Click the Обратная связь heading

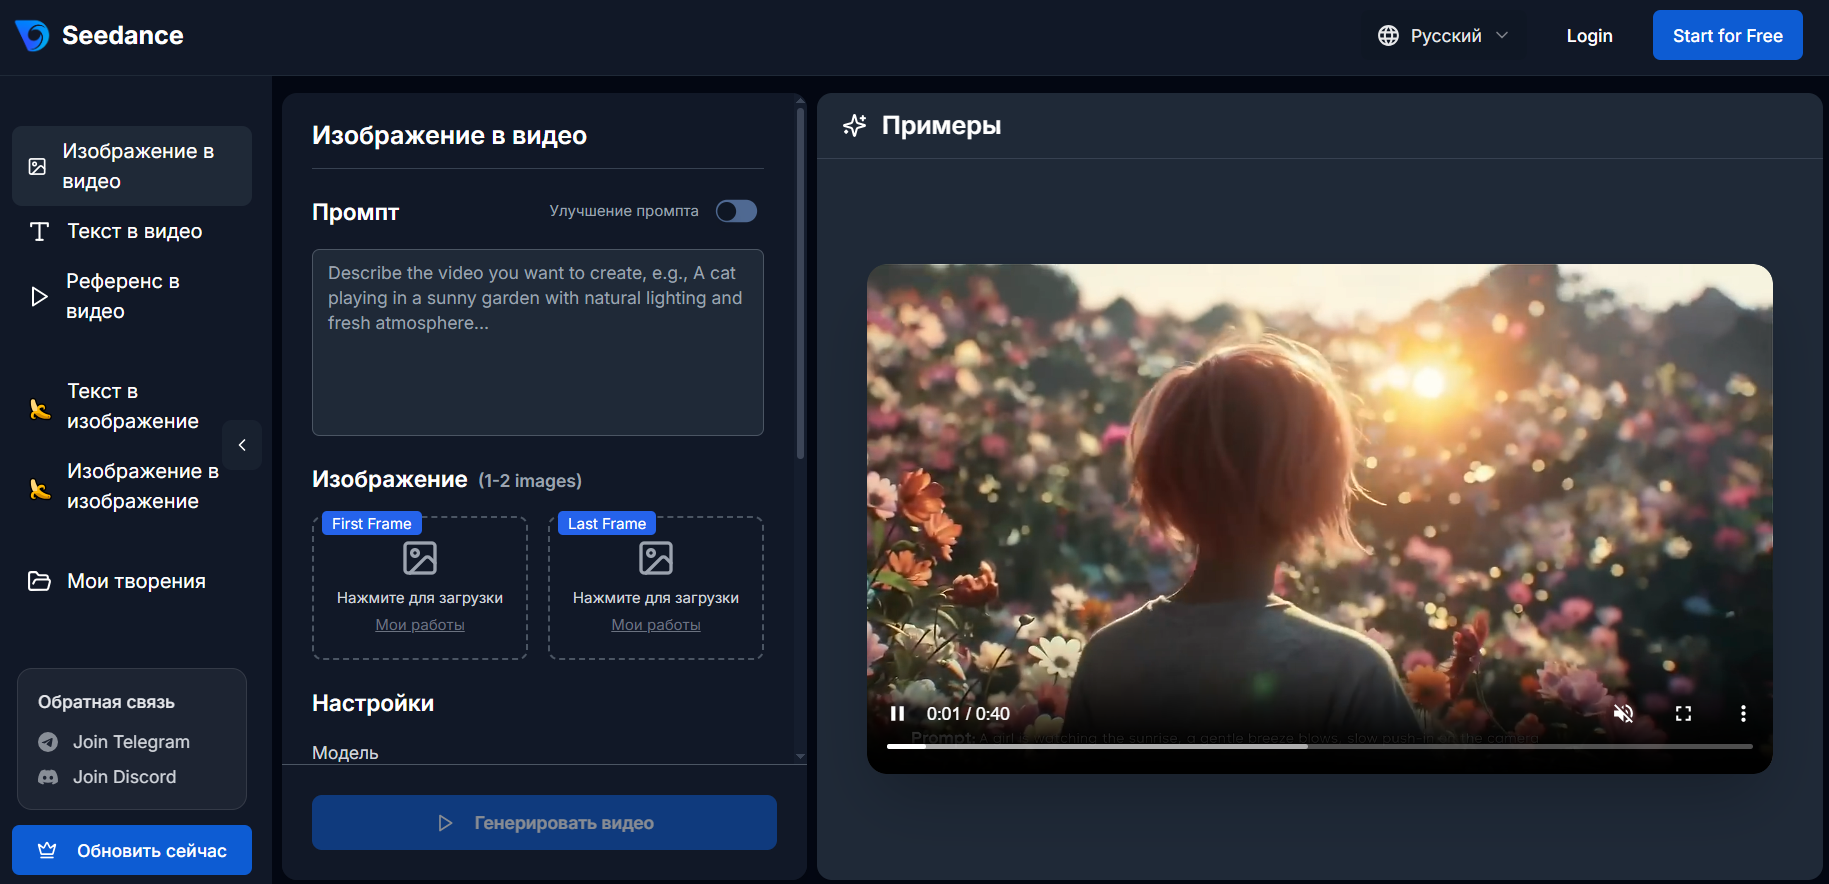[106, 702]
